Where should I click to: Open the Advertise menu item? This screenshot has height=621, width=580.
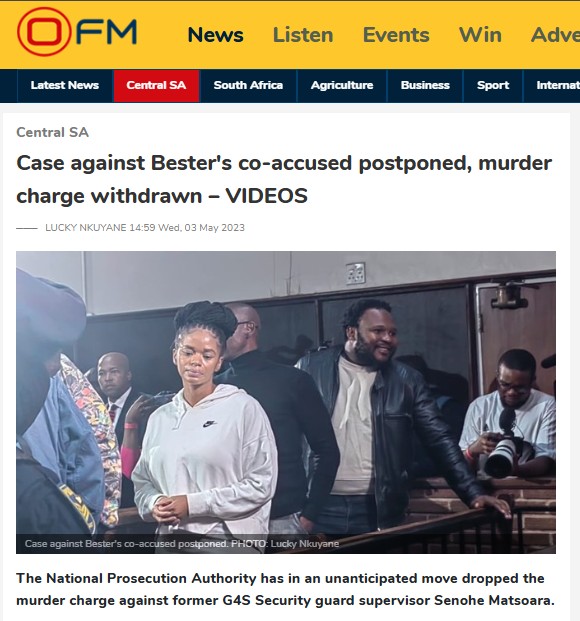click(x=555, y=35)
